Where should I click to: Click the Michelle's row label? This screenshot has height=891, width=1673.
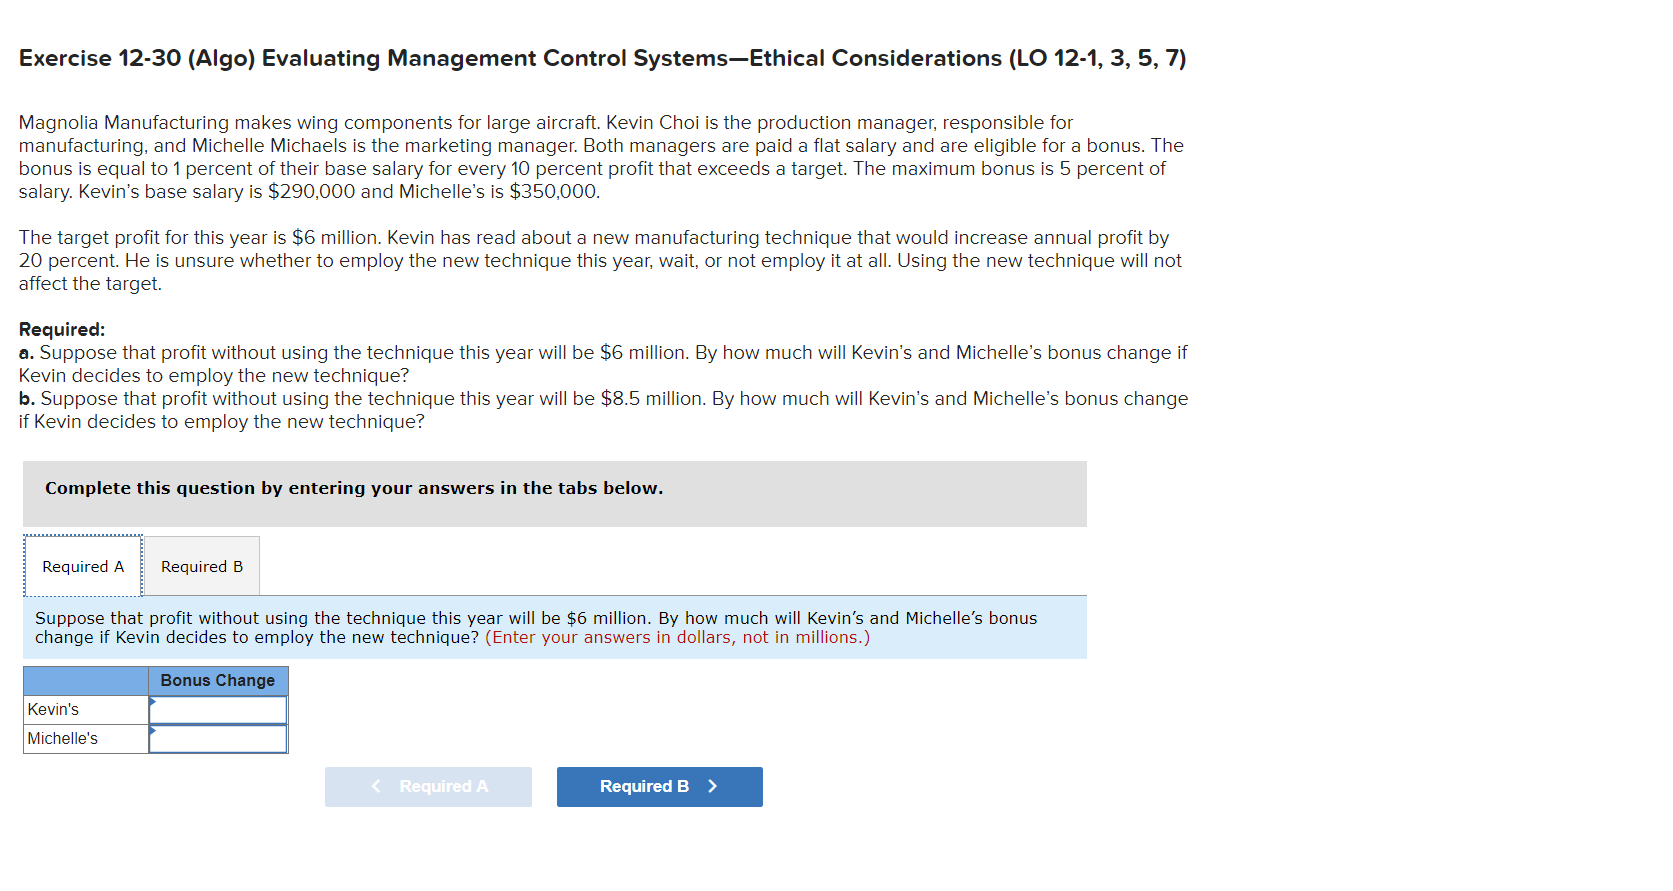click(x=63, y=739)
